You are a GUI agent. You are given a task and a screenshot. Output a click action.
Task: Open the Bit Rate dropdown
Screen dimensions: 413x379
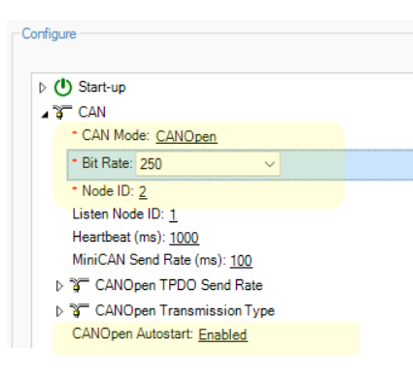pyautogui.click(x=269, y=164)
